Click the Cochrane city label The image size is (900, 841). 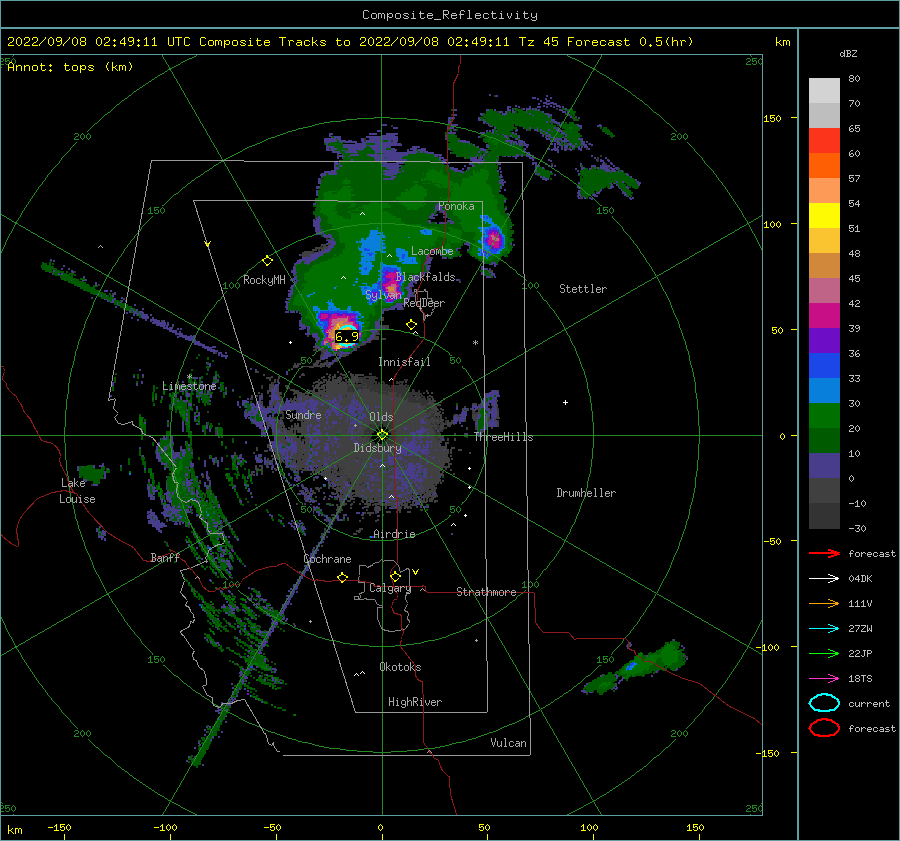point(327,559)
